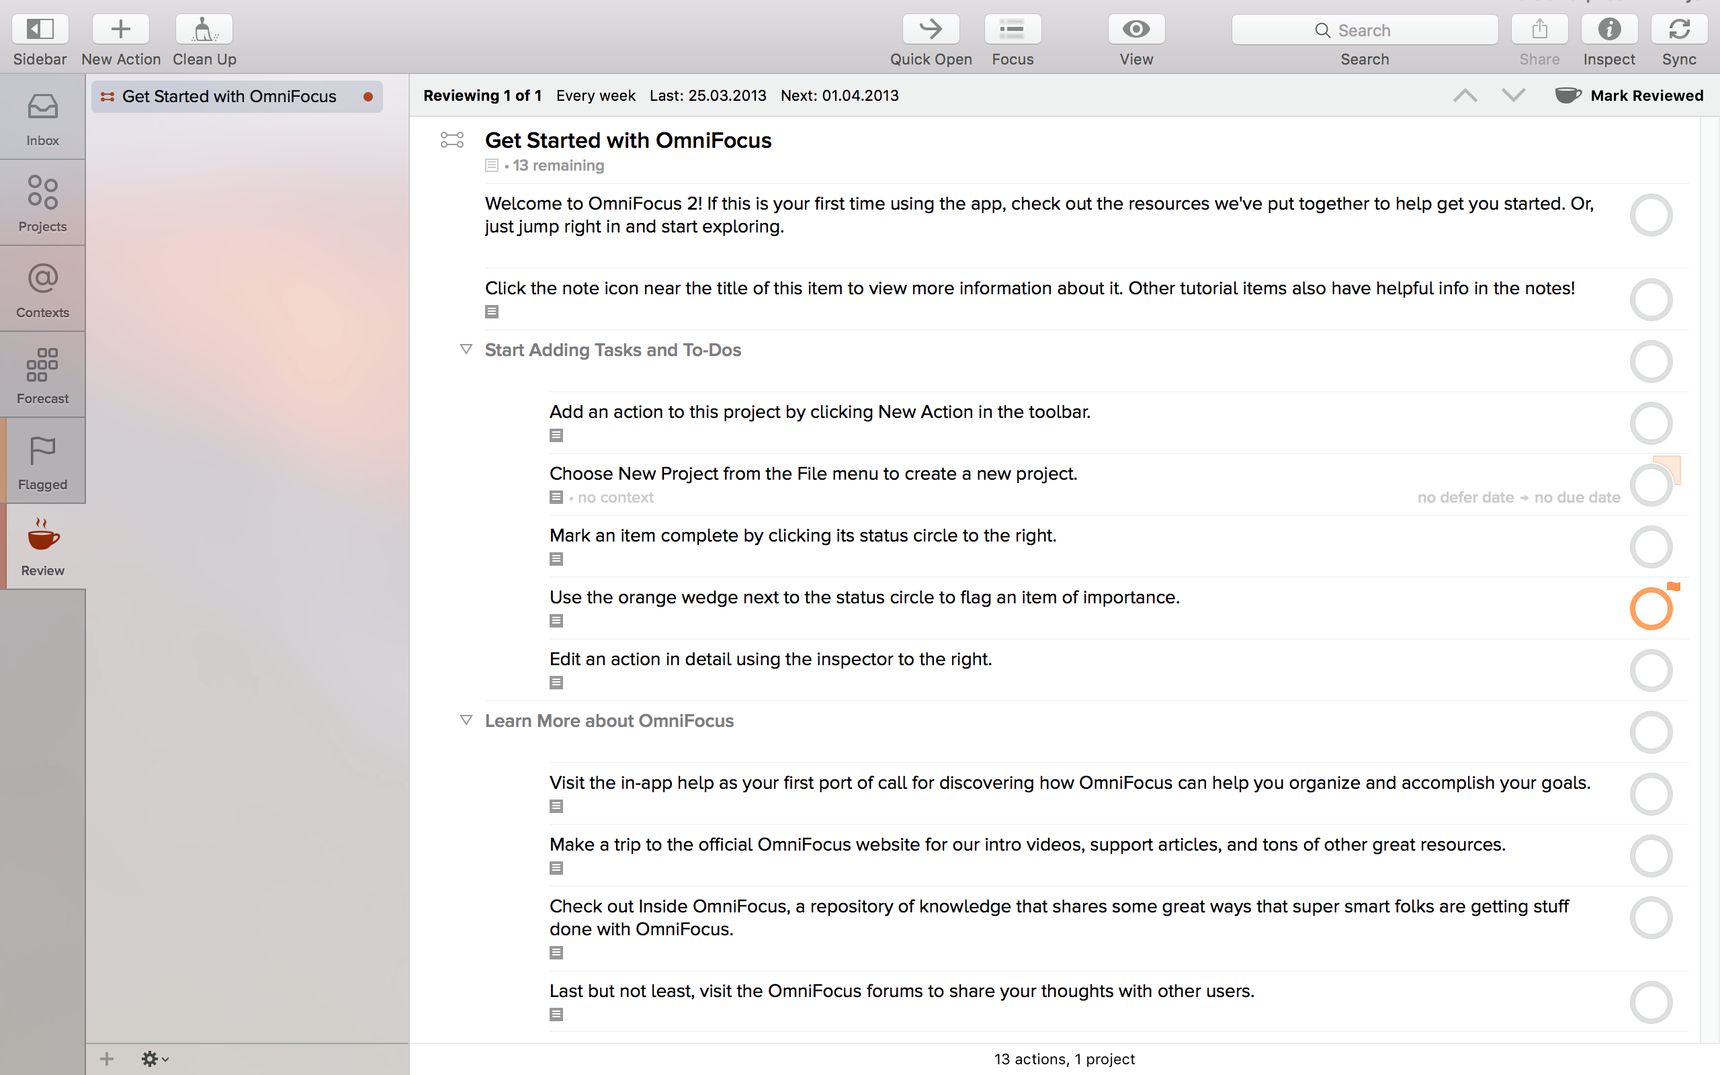Switch to Projects perspective
The width and height of the screenshot is (1720, 1075).
[x=42, y=203]
